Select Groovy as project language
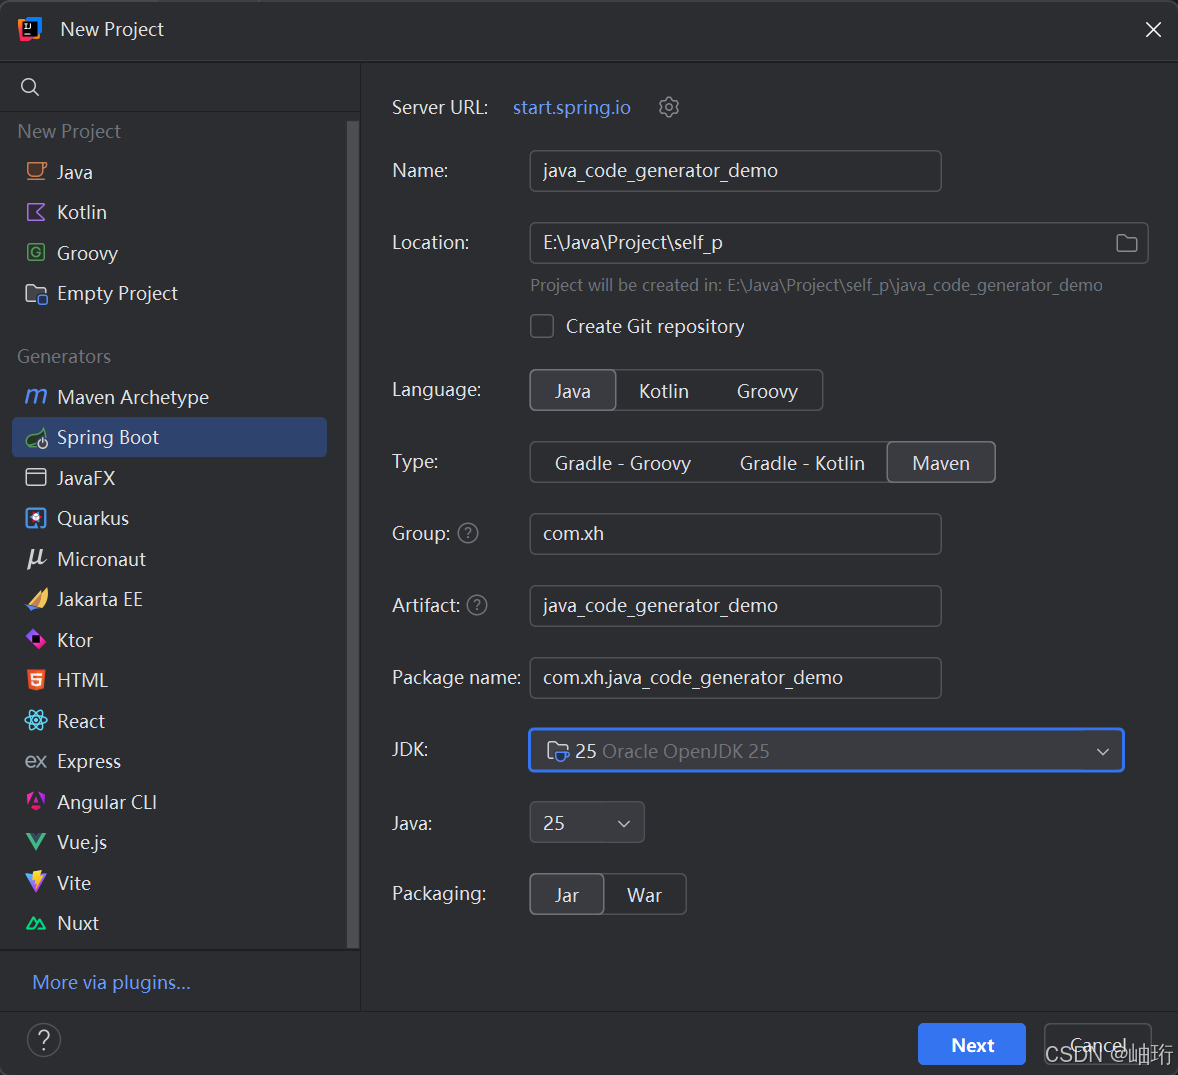Image resolution: width=1178 pixels, height=1075 pixels. point(767,391)
